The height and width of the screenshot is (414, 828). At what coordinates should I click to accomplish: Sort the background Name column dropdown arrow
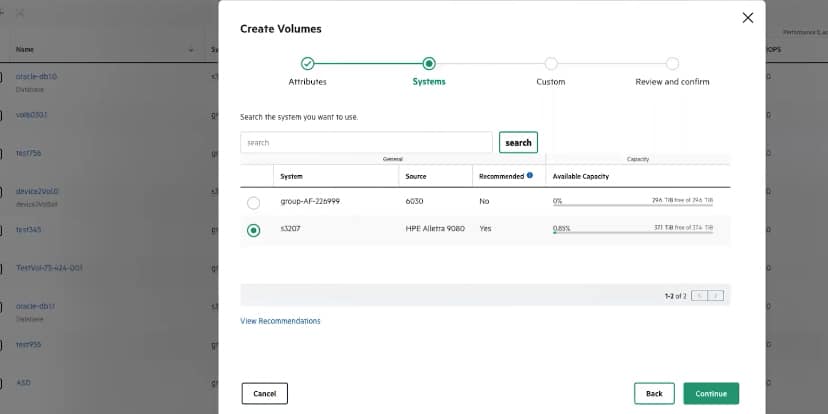(191, 50)
